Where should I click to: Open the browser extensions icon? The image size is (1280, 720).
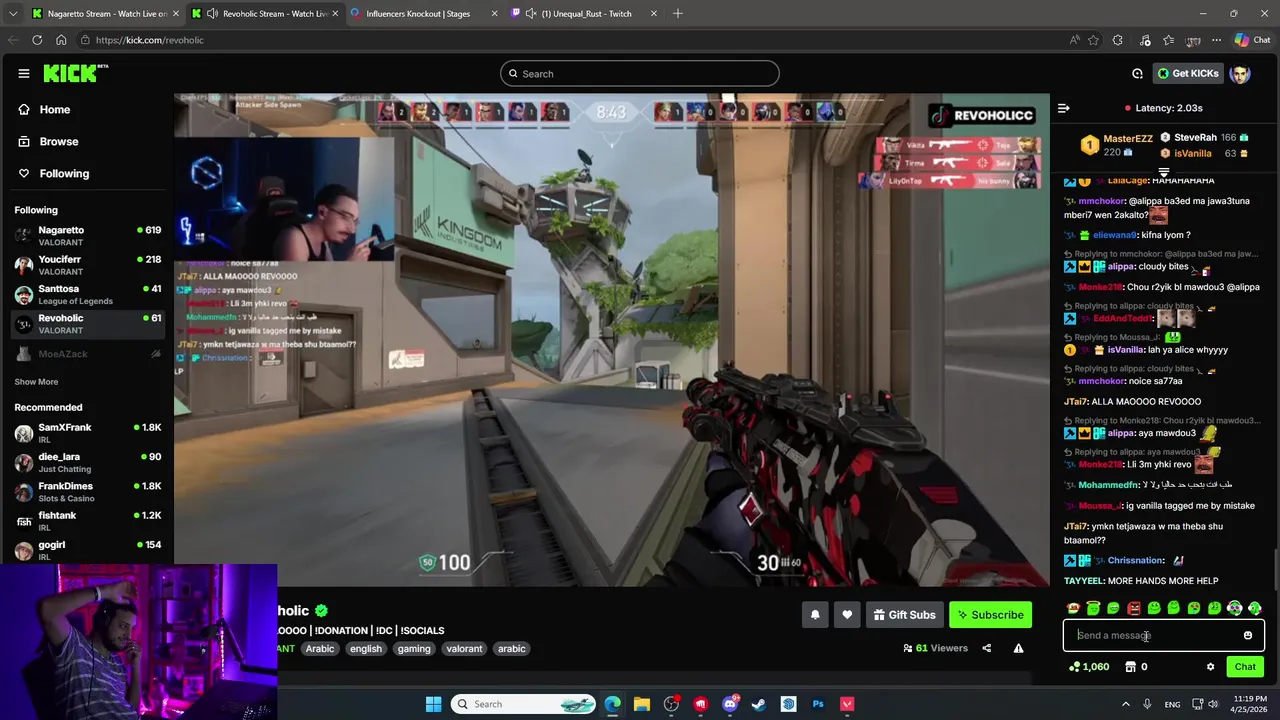point(1118,40)
